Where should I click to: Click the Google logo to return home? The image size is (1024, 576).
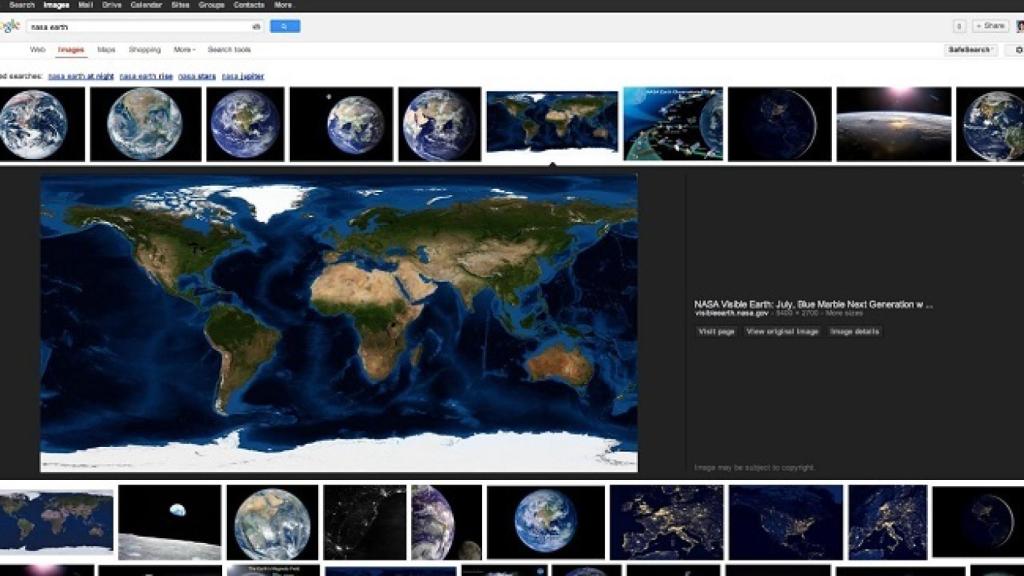tap(8, 25)
